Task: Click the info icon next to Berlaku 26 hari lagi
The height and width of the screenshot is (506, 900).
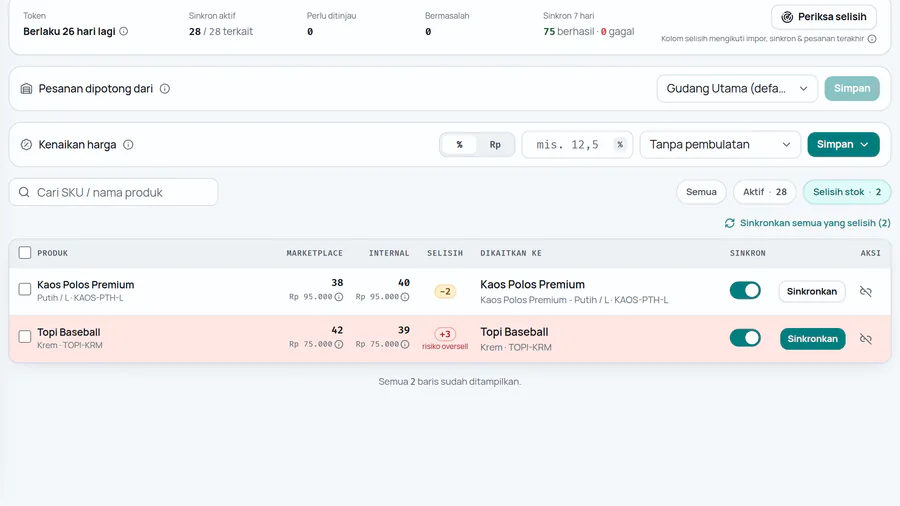Action: pyautogui.click(x=123, y=32)
